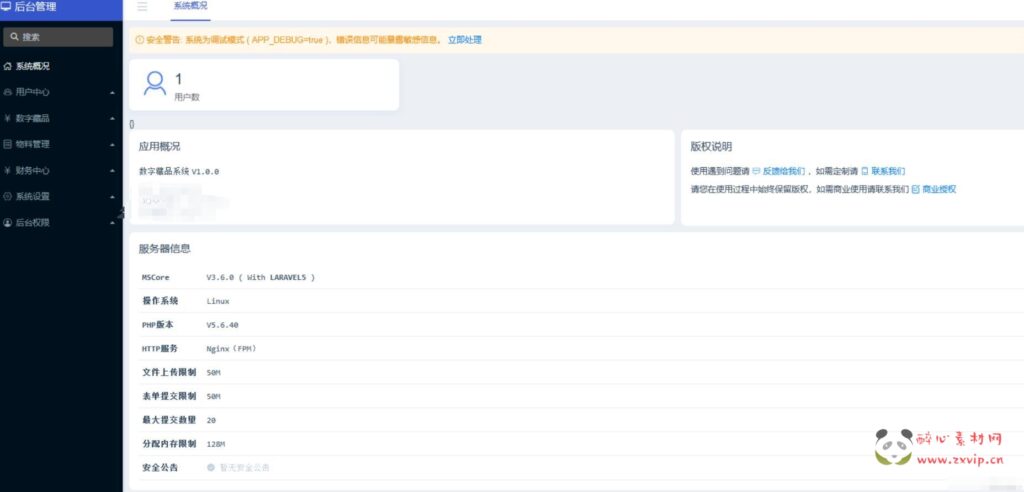The height and width of the screenshot is (492, 1024).
Task: Click the gear icon beside 系统设置
Action: click(8, 196)
